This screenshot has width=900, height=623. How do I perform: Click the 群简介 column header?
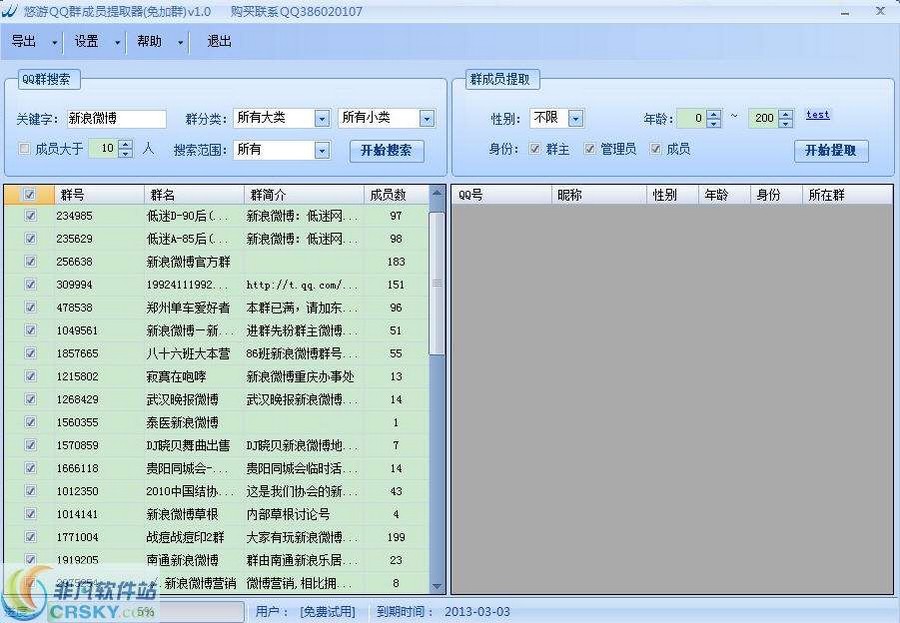click(304, 195)
